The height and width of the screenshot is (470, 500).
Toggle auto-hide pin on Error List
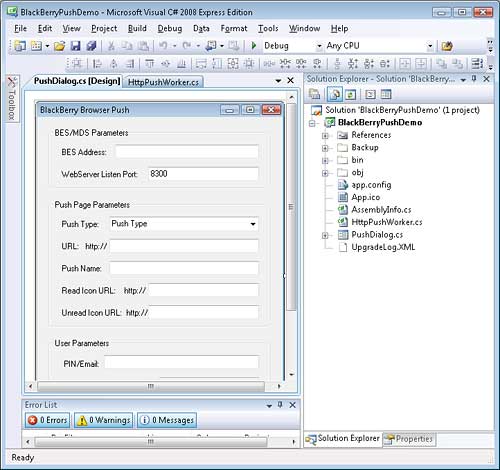click(280, 405)
